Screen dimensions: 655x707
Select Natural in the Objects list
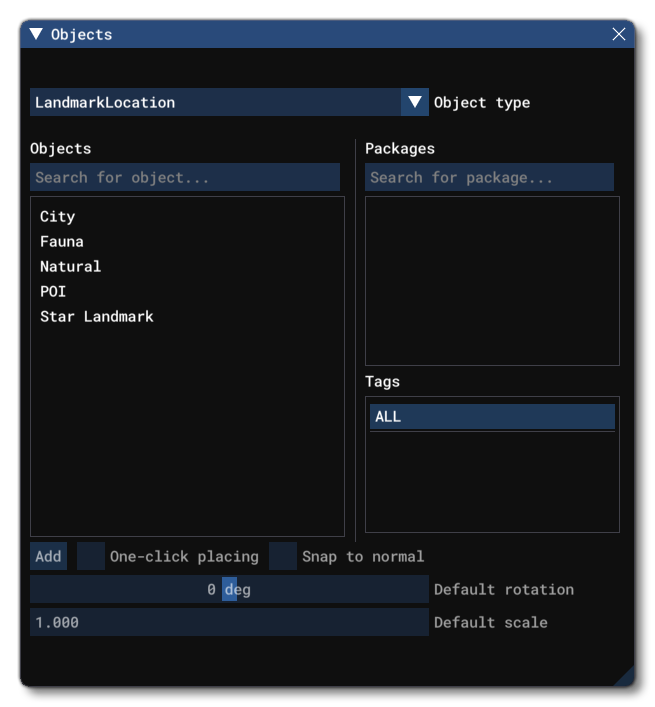(70, 266)
